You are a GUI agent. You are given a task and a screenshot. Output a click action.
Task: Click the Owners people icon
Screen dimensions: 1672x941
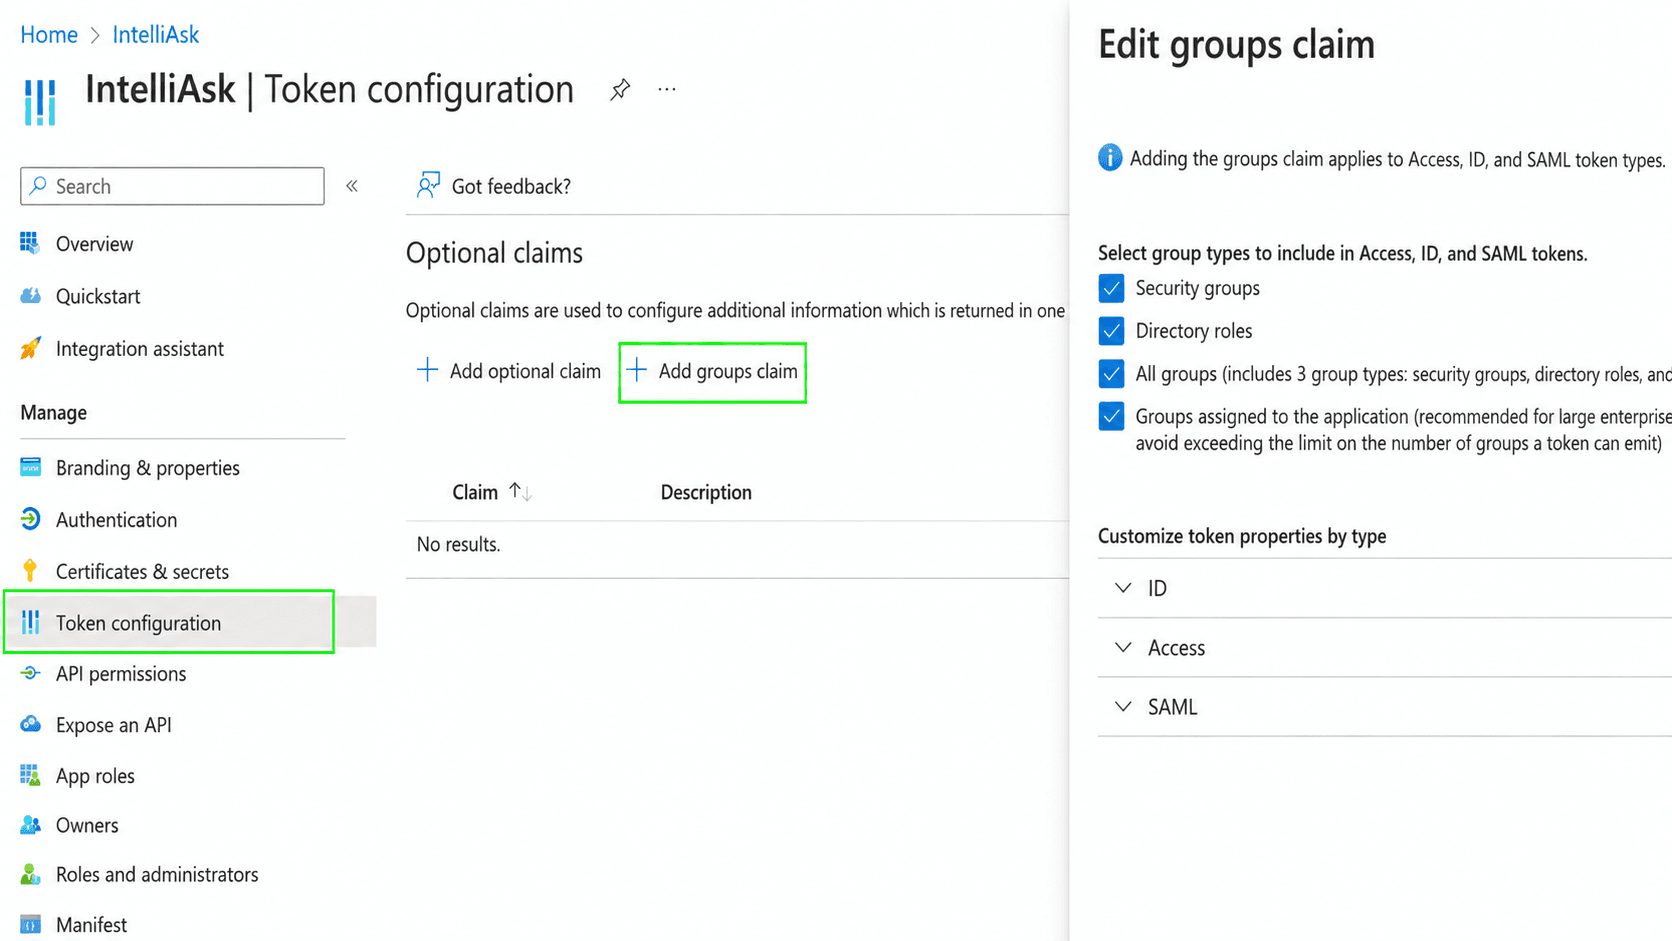(x=30, y=825)
